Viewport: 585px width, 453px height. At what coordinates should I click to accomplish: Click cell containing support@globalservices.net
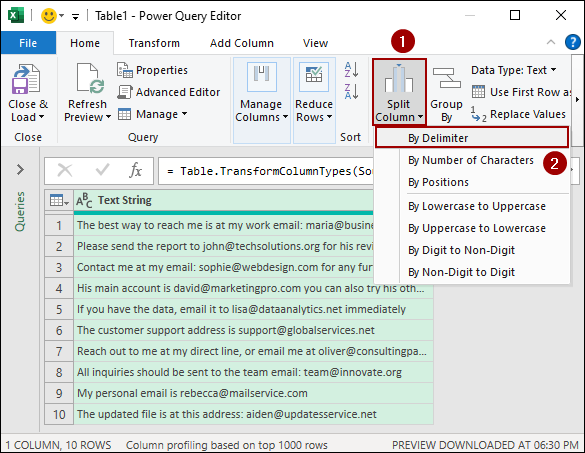pos(253,330)
